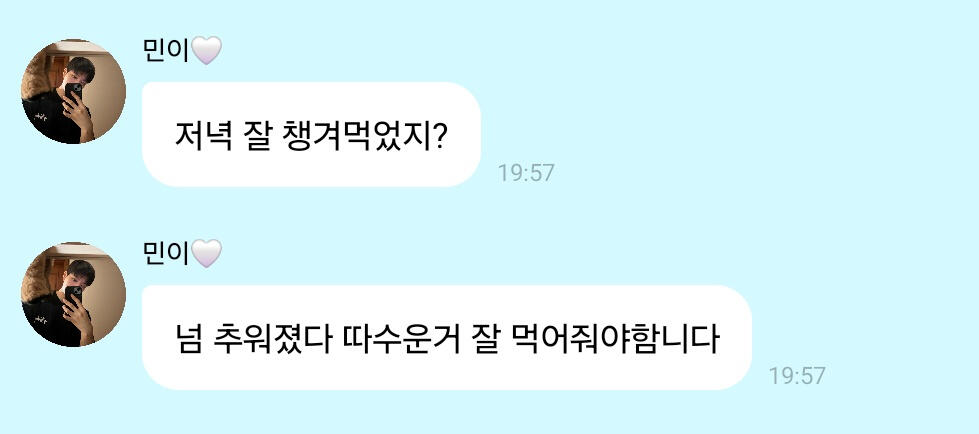The width and height of the screenshot is (979, 434).
Task: Open the lower 민이 profile picture
Action: (74, 294)
